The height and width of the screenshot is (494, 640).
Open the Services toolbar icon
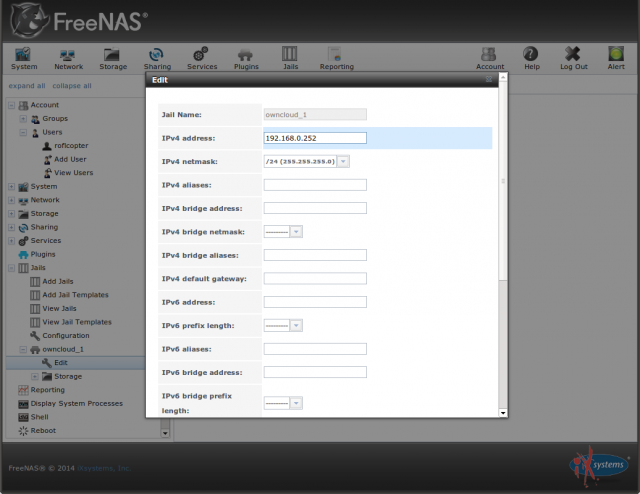(x=202, y=58)
